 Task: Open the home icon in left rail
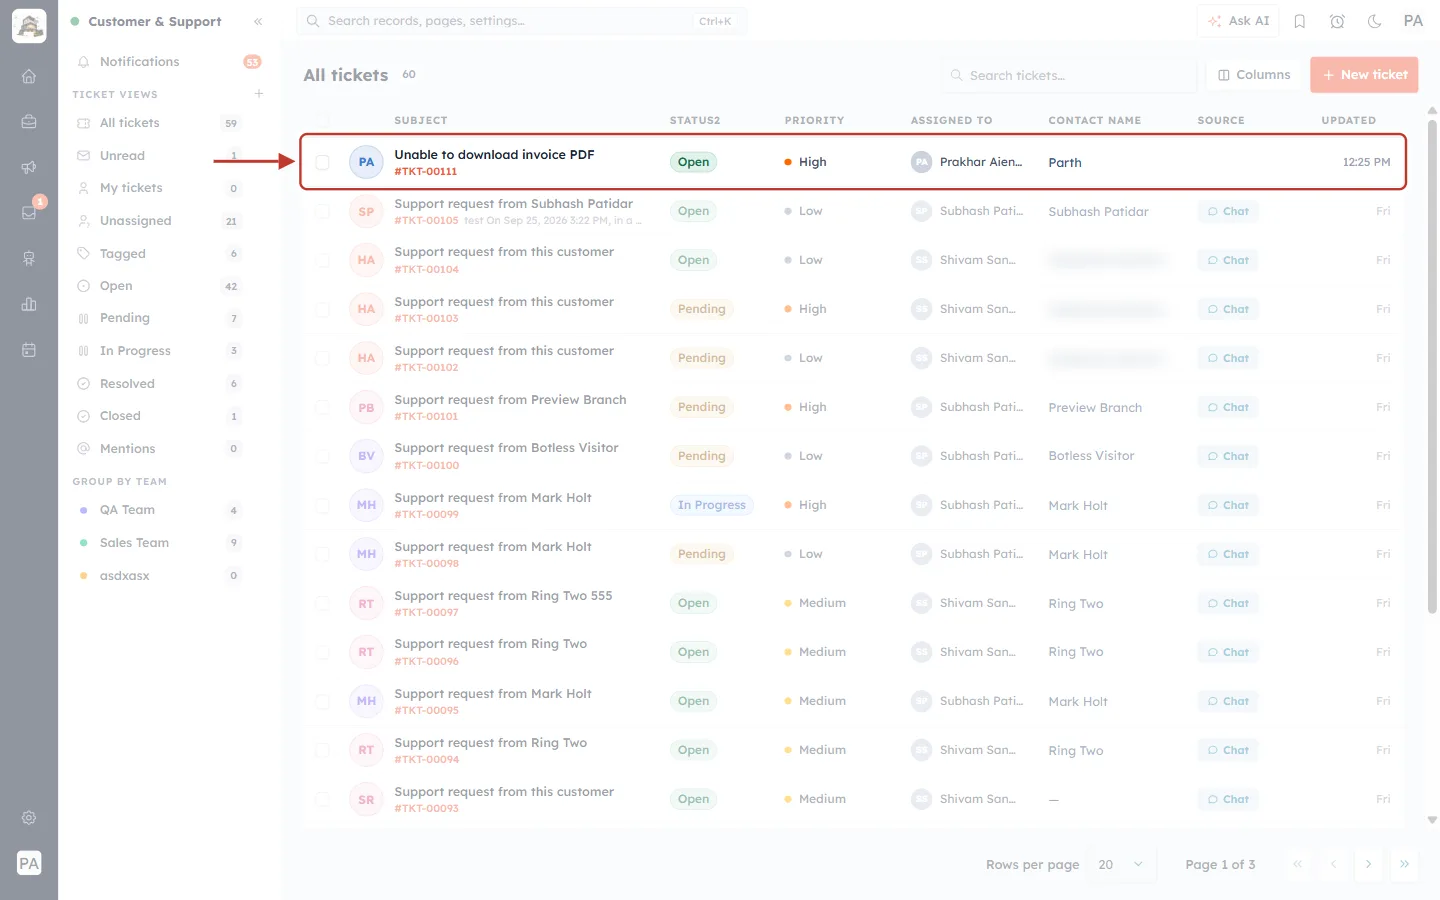(x=29, y=76)
